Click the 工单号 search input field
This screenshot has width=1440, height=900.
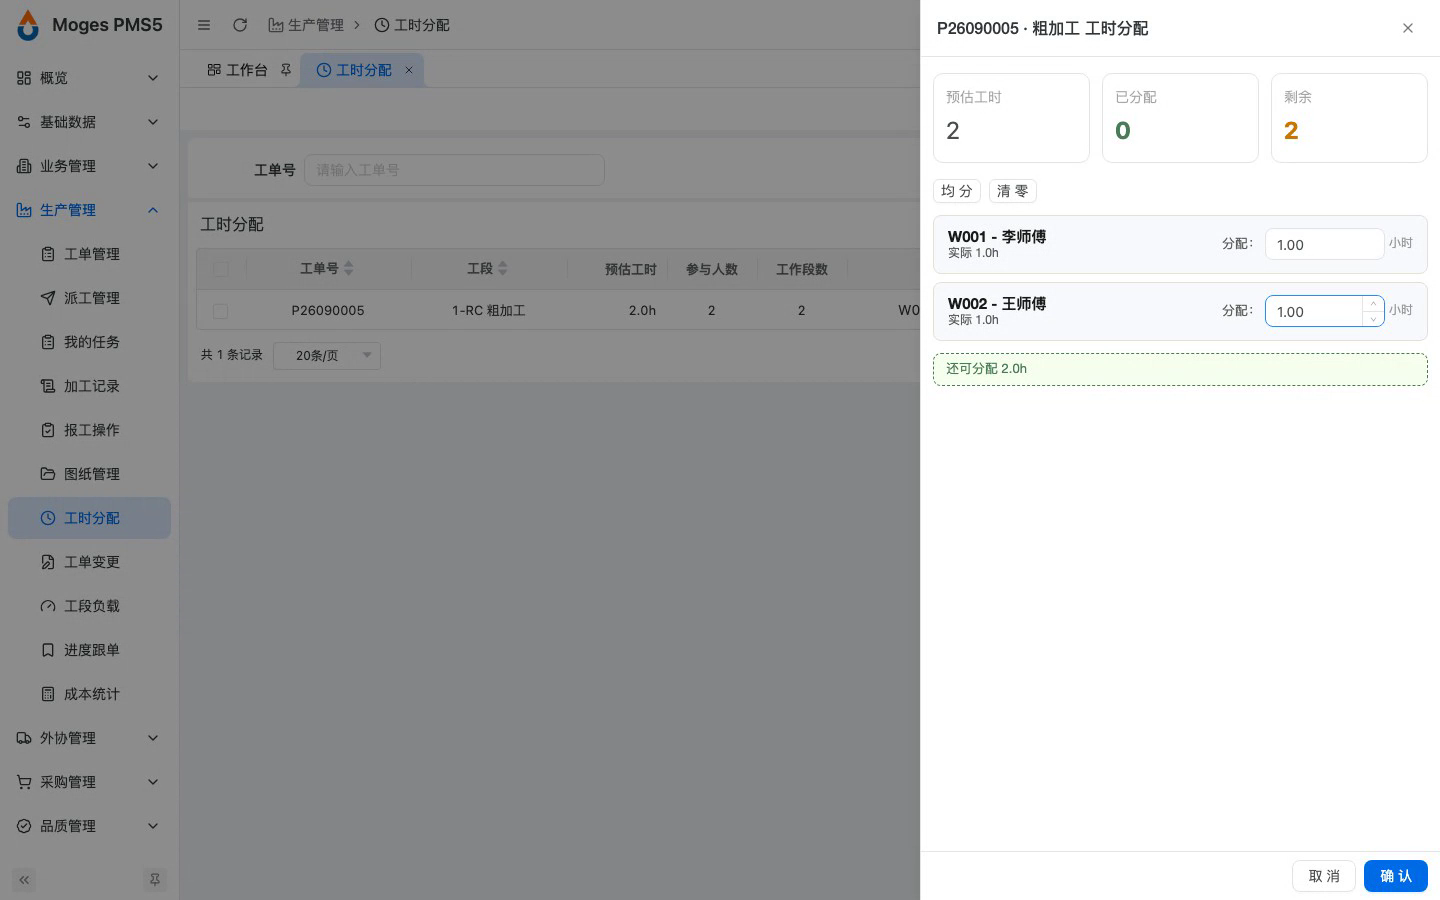pos(454,170)
